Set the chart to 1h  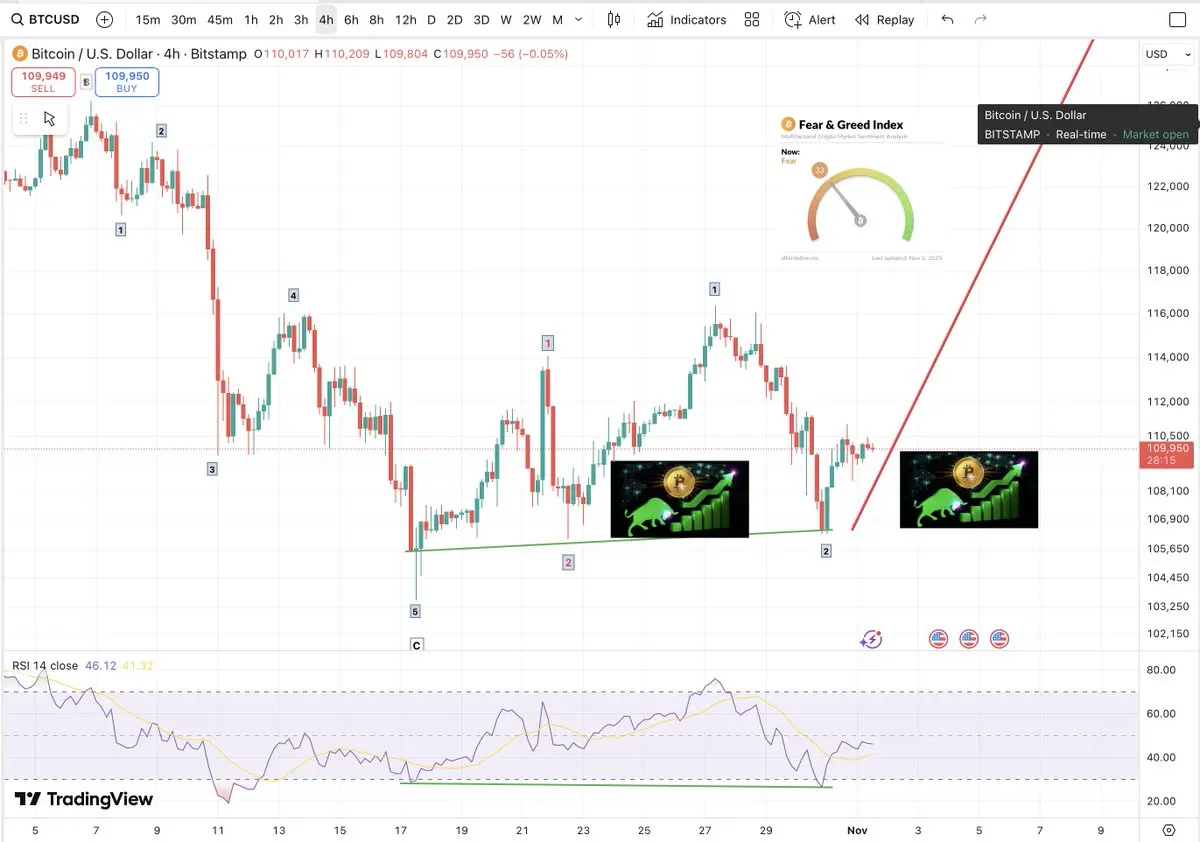click(251, 19)
